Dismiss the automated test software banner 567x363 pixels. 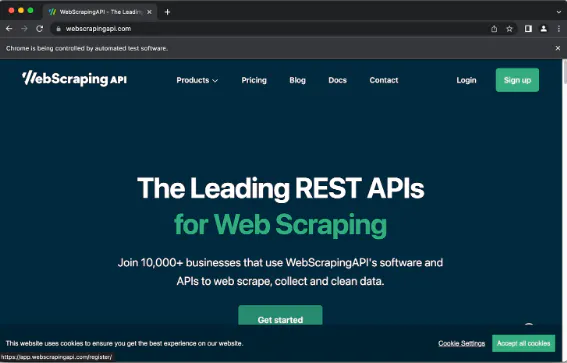tap(558, 48)
